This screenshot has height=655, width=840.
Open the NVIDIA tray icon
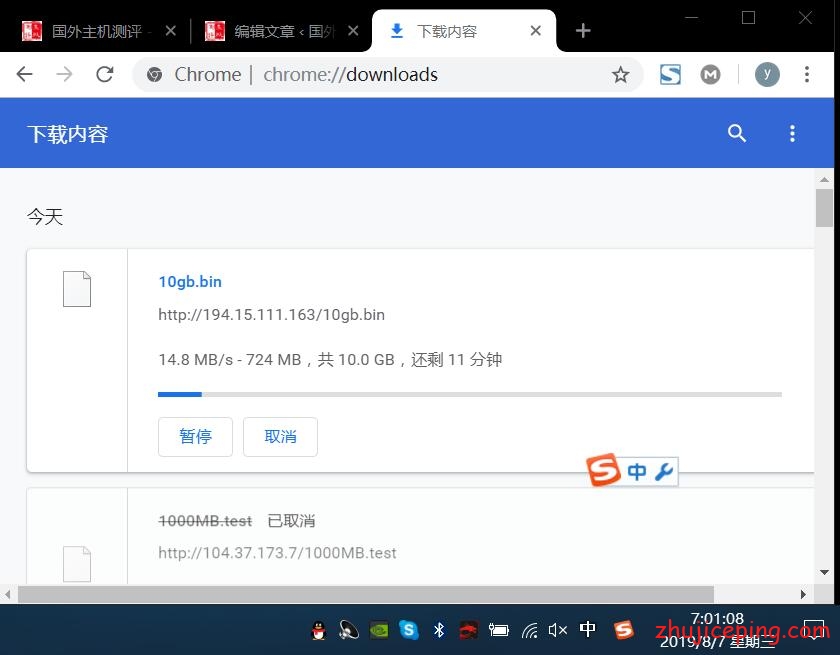click(x=379, y=630)
